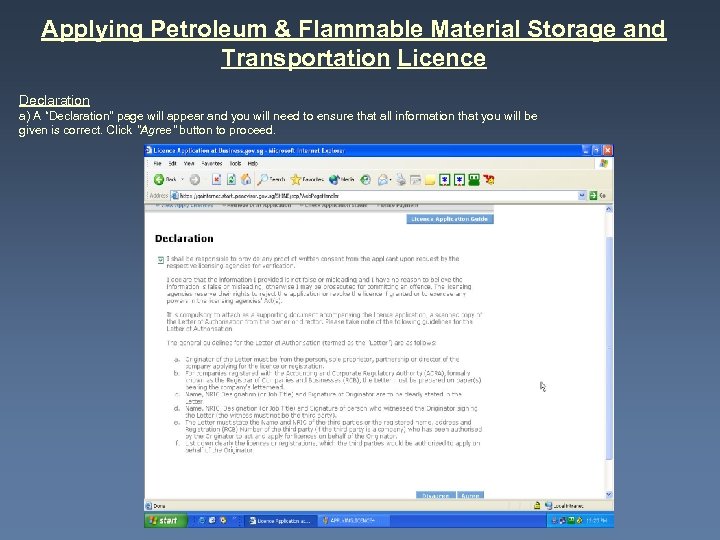
Task: Click the Agree button
Action: (470, 495)
